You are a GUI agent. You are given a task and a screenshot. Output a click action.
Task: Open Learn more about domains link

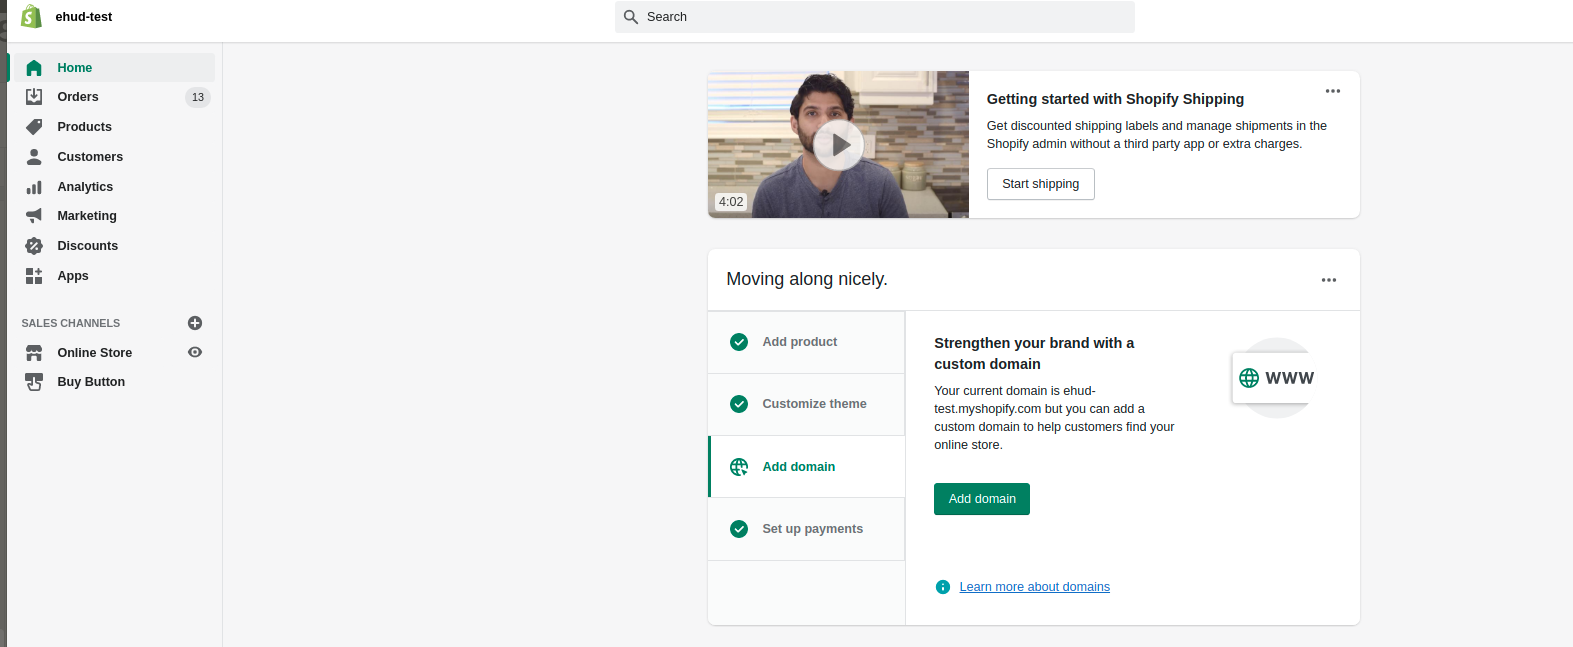[x=1035, y=587]
